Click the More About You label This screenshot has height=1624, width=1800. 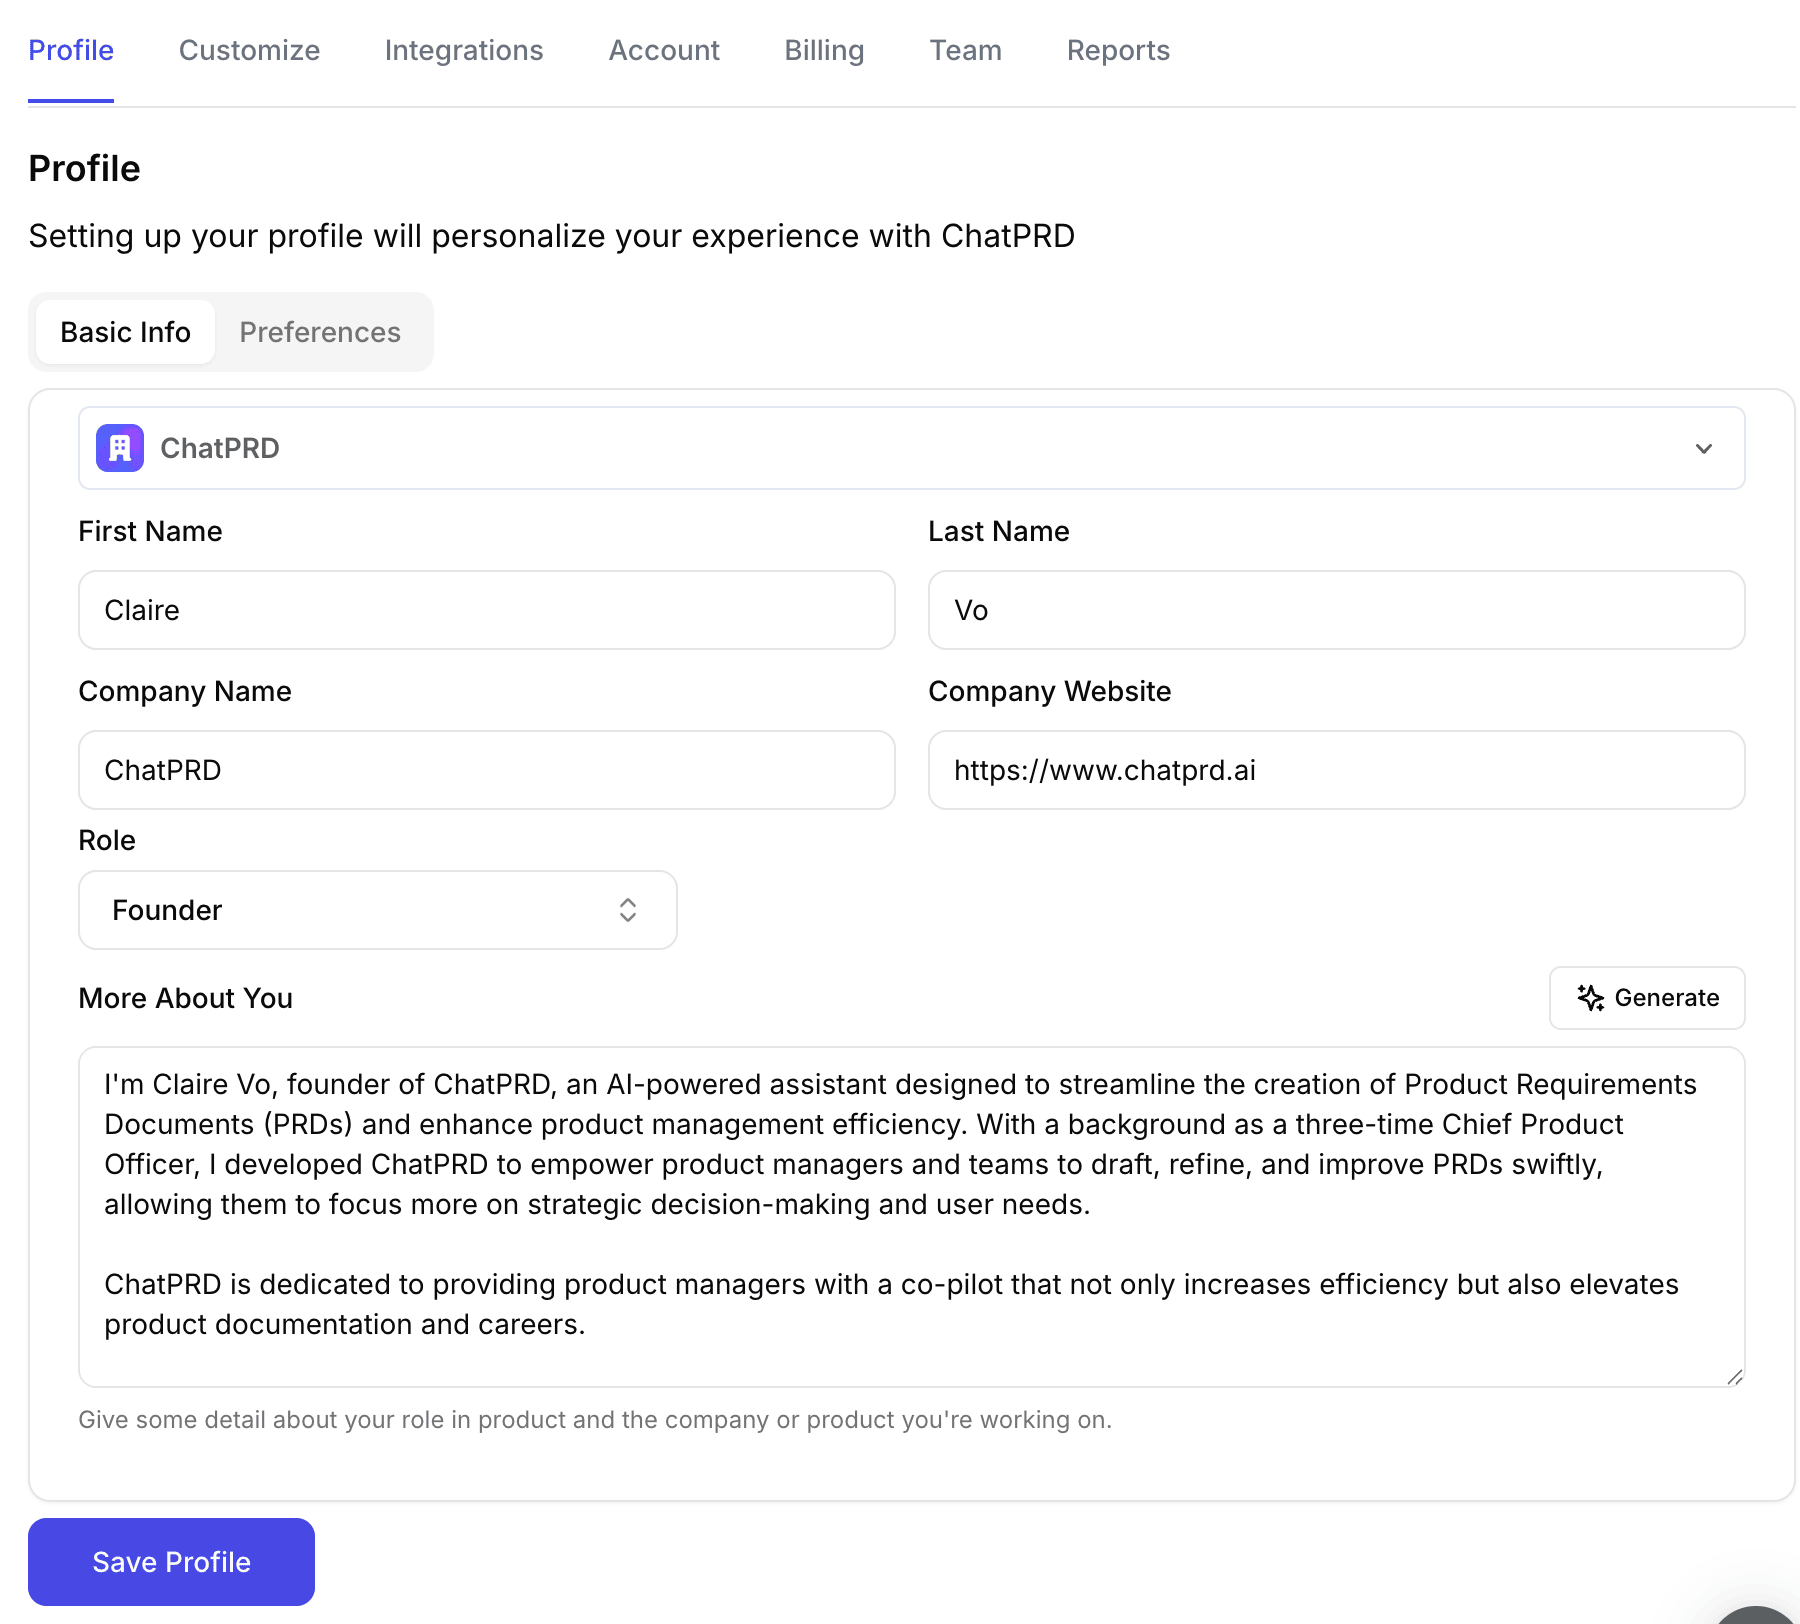186,998
